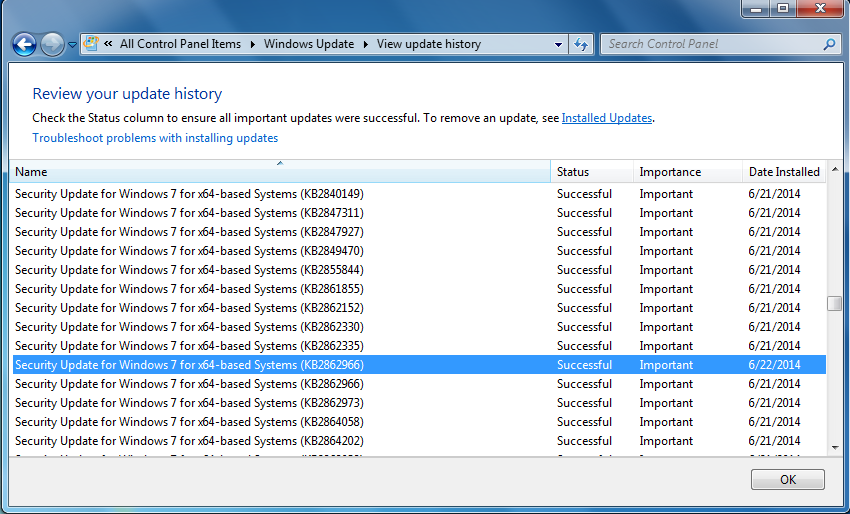The image size is (850, 514).
Task: Navigate to Windows Update breadcrumb
Action: coord(308,44)
